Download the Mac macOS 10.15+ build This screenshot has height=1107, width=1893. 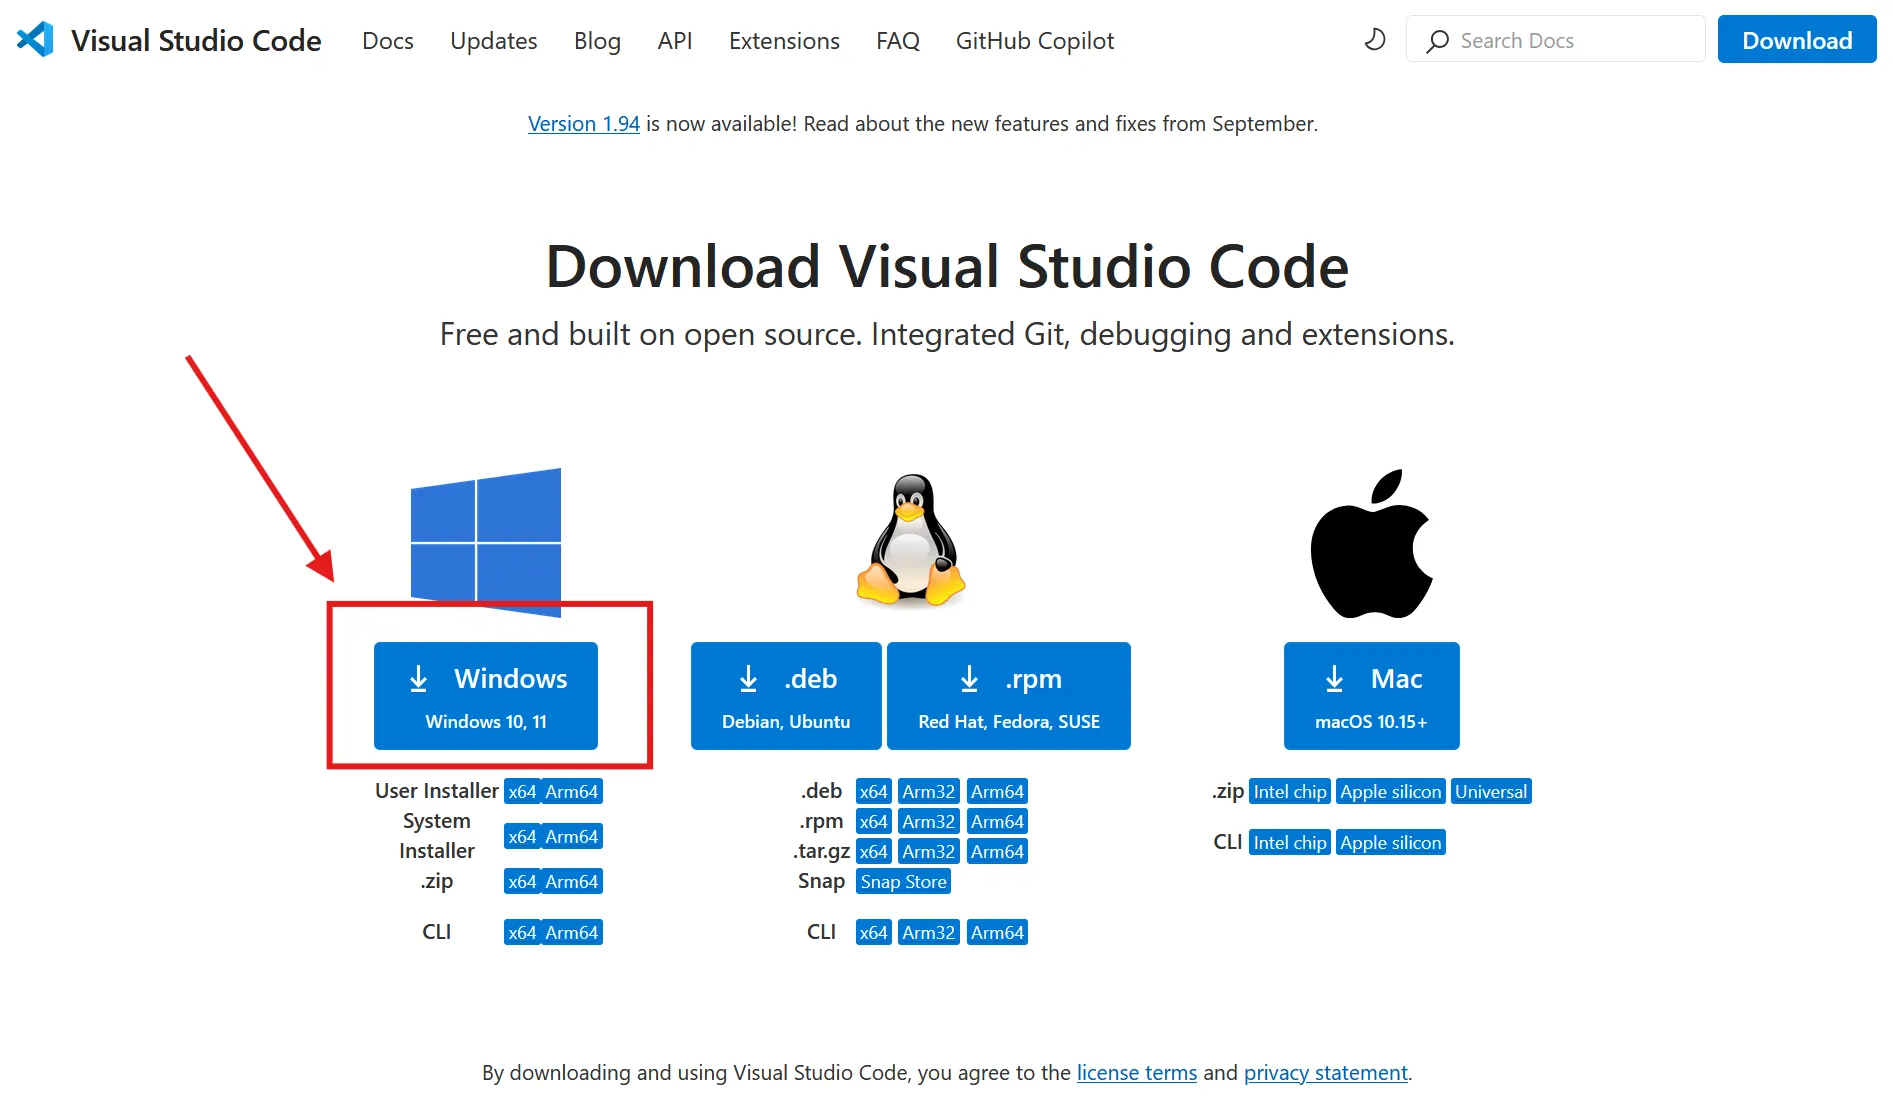coord(1371,696)
